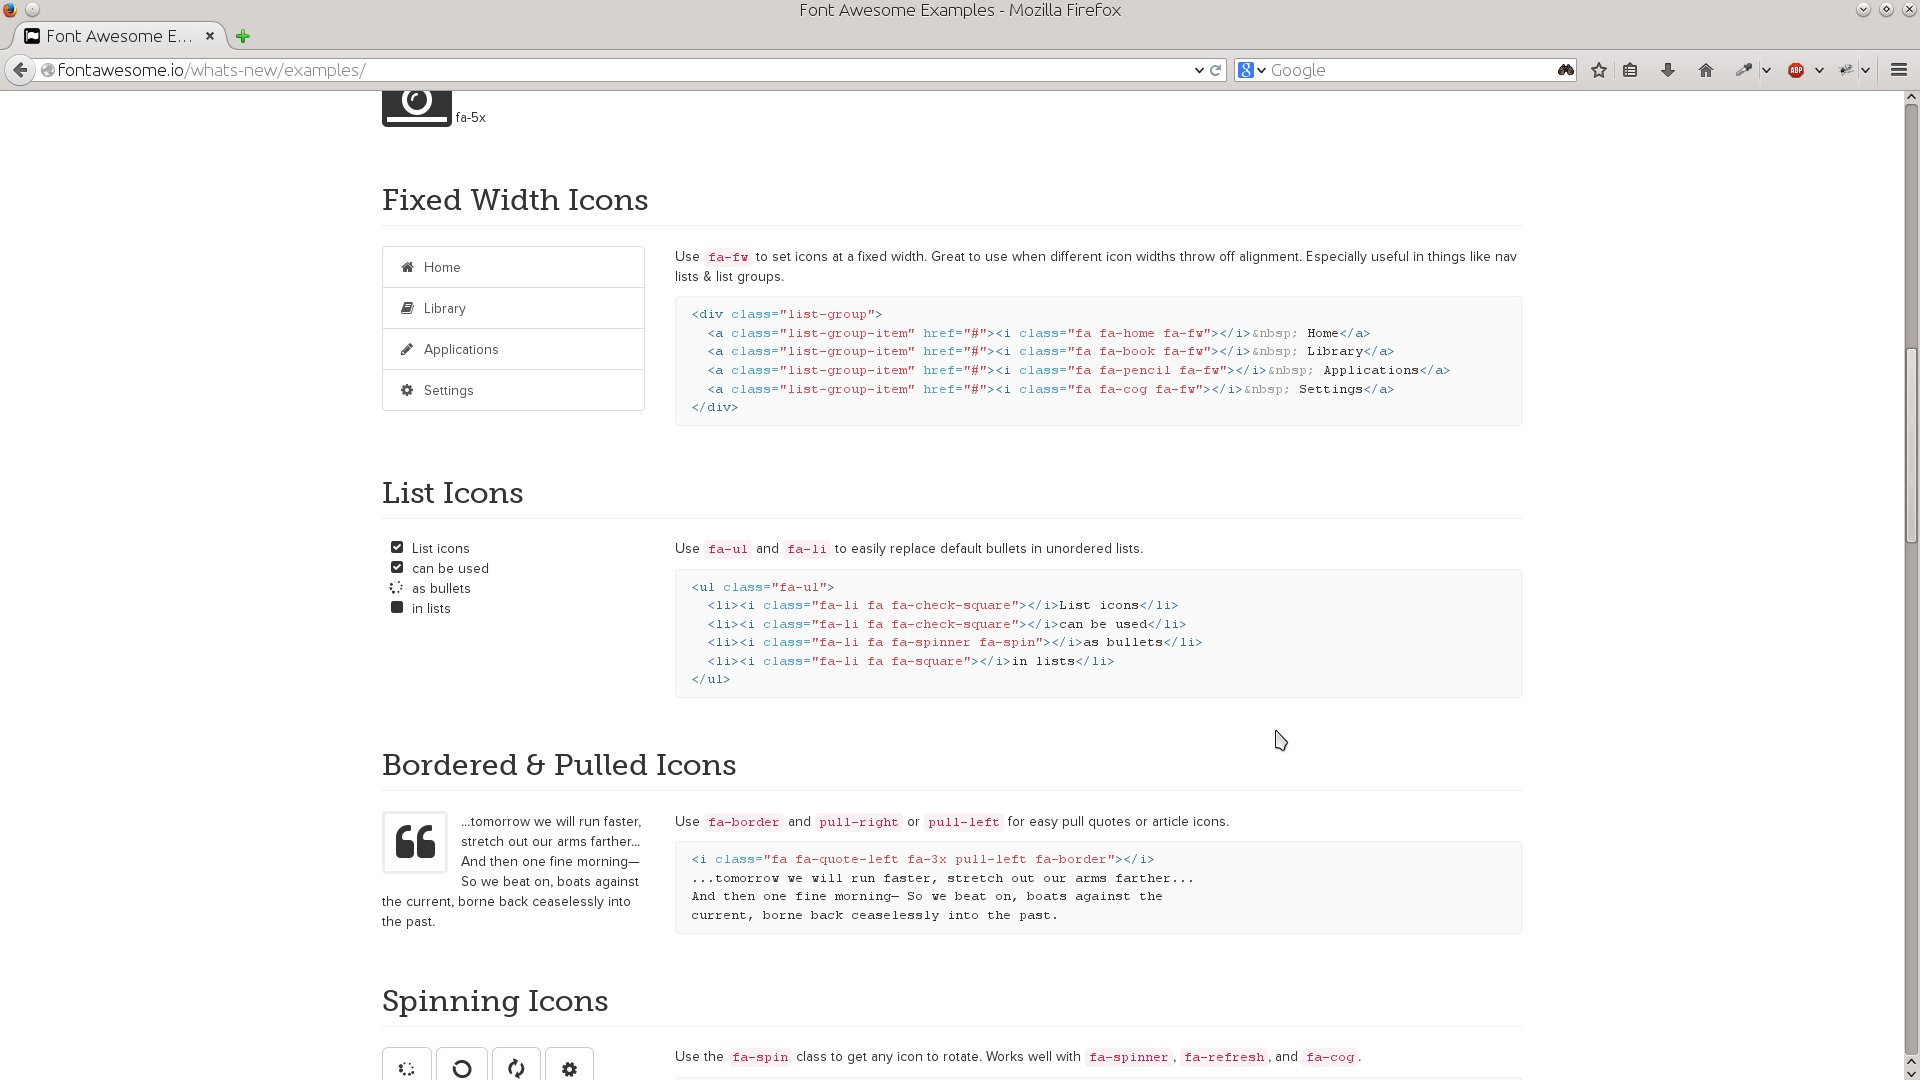Open a new tab with the plus
This screenshot has width=1920, height=1080.
point(243,36)
